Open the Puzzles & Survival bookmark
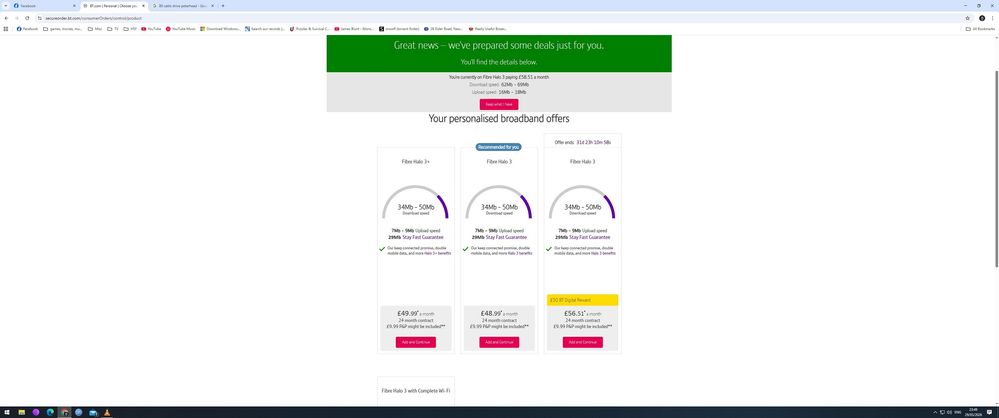The width and height of the screenshot is (999, 418). point(310,29)
